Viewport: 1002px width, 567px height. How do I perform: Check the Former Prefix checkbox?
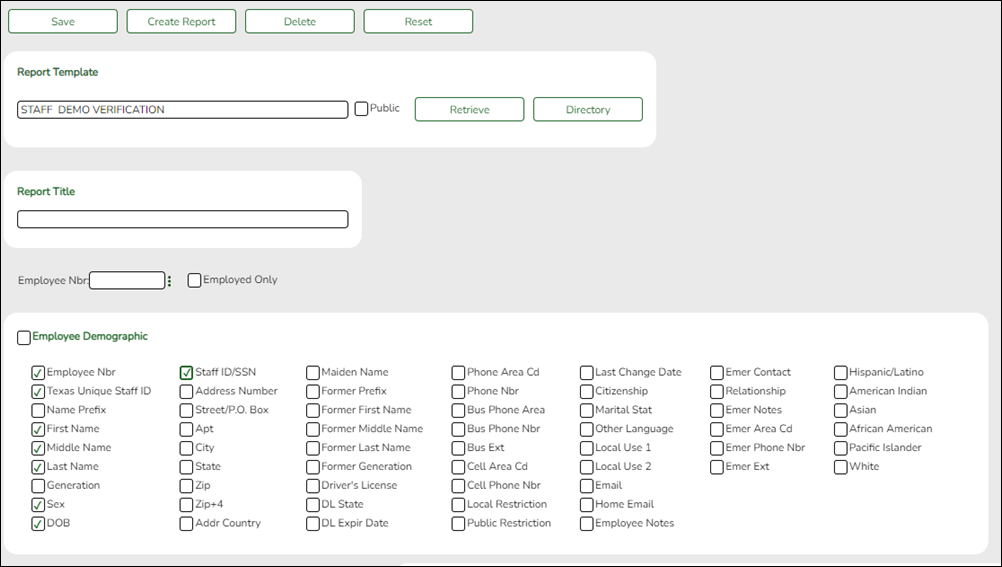(x=312, y=391)
